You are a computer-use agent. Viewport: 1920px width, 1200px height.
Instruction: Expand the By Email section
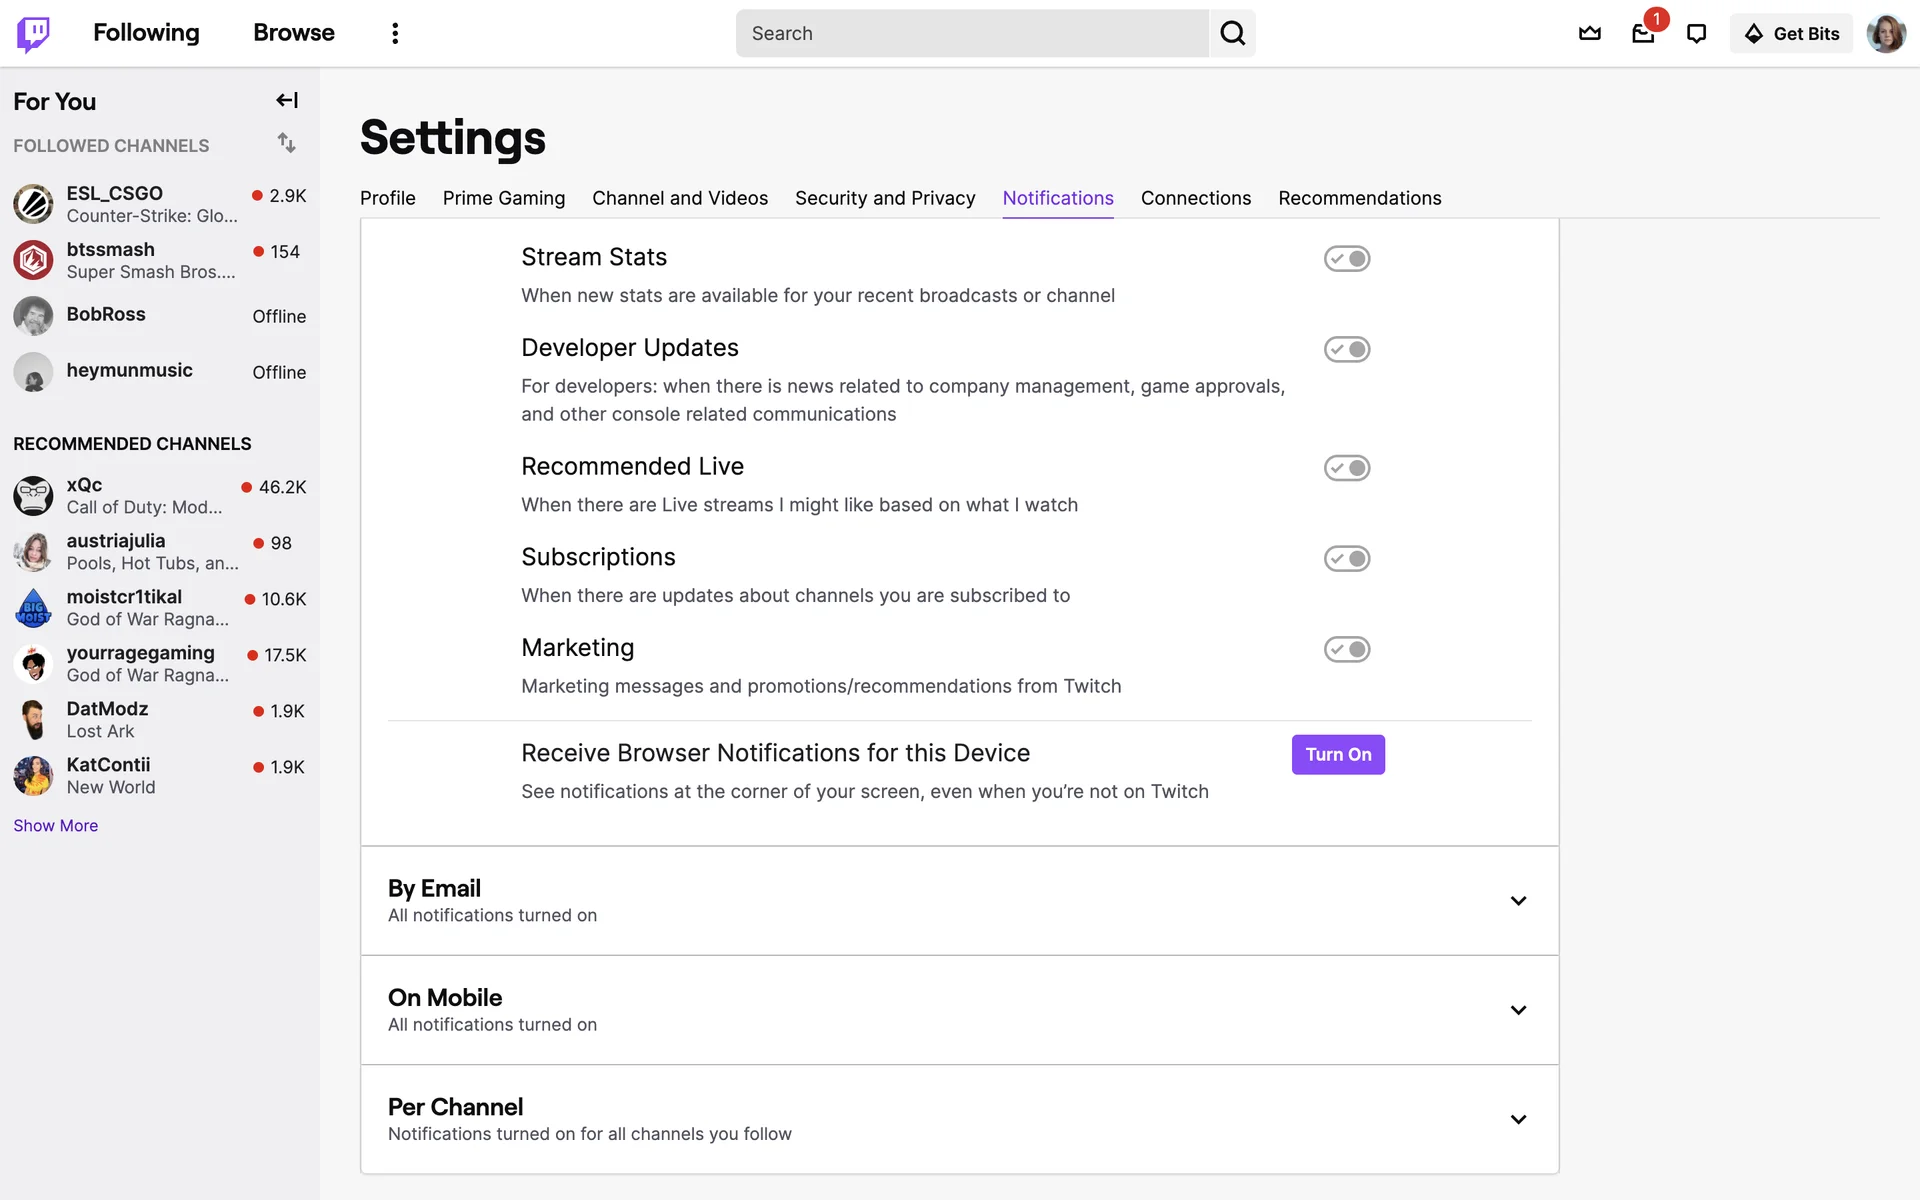click(1517, 900)
